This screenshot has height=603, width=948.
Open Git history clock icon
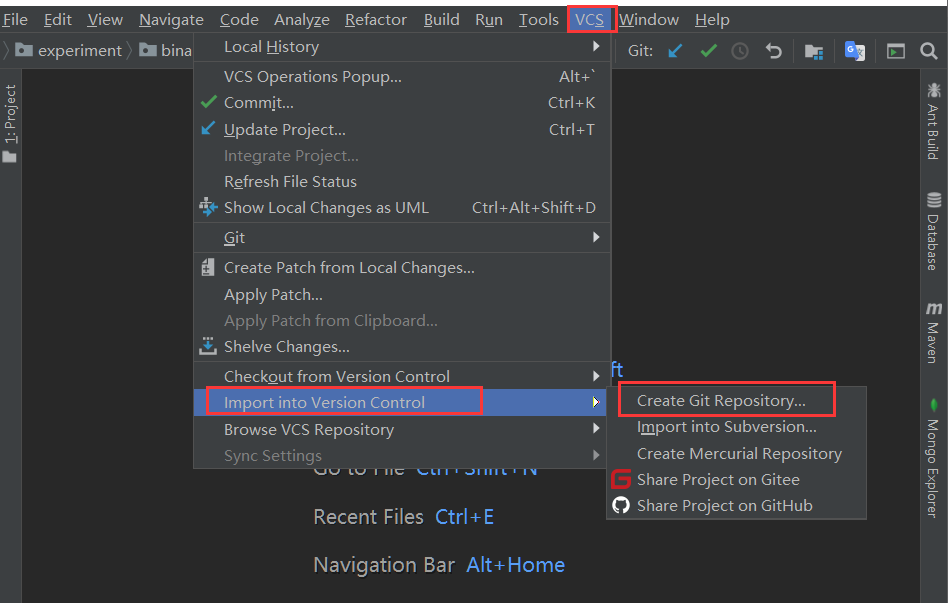point(740,51)
